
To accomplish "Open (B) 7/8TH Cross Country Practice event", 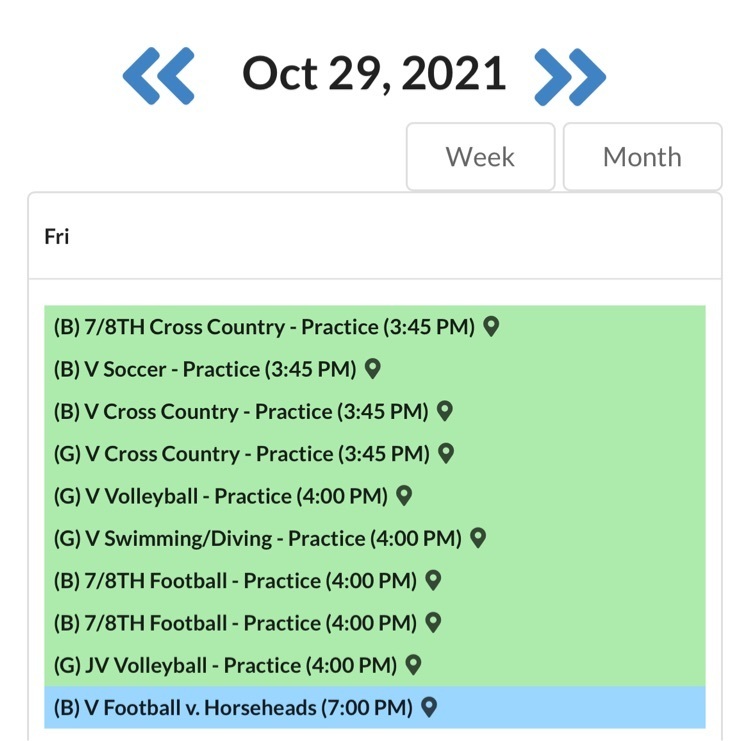I will pyautogui.click(x=264, y=327).
